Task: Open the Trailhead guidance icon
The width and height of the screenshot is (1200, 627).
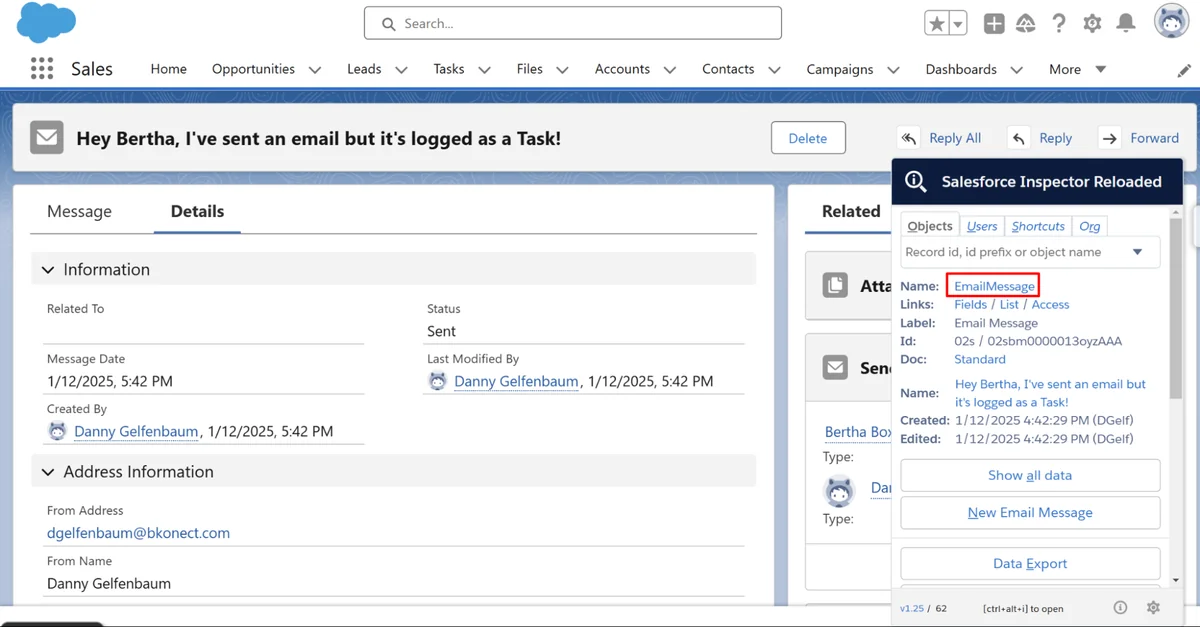Action: click(x=1026, y=23)
